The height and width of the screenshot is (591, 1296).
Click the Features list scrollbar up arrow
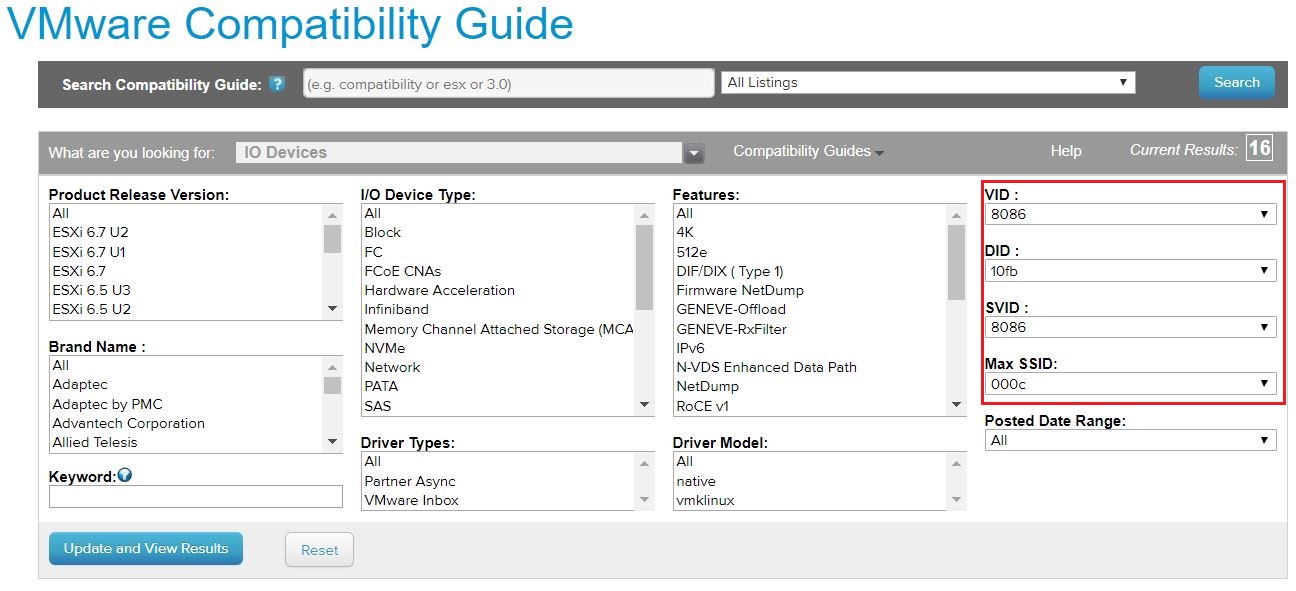click(x=957, y=214)
